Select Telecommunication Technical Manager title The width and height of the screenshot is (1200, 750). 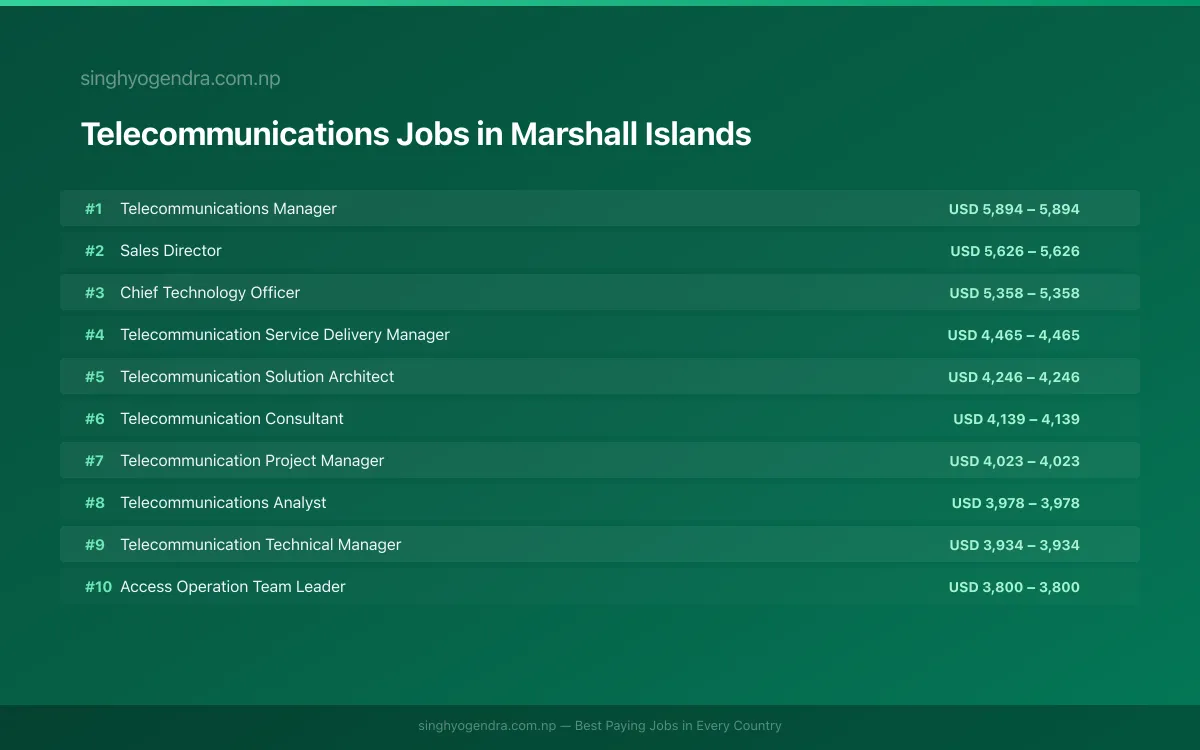261,545
